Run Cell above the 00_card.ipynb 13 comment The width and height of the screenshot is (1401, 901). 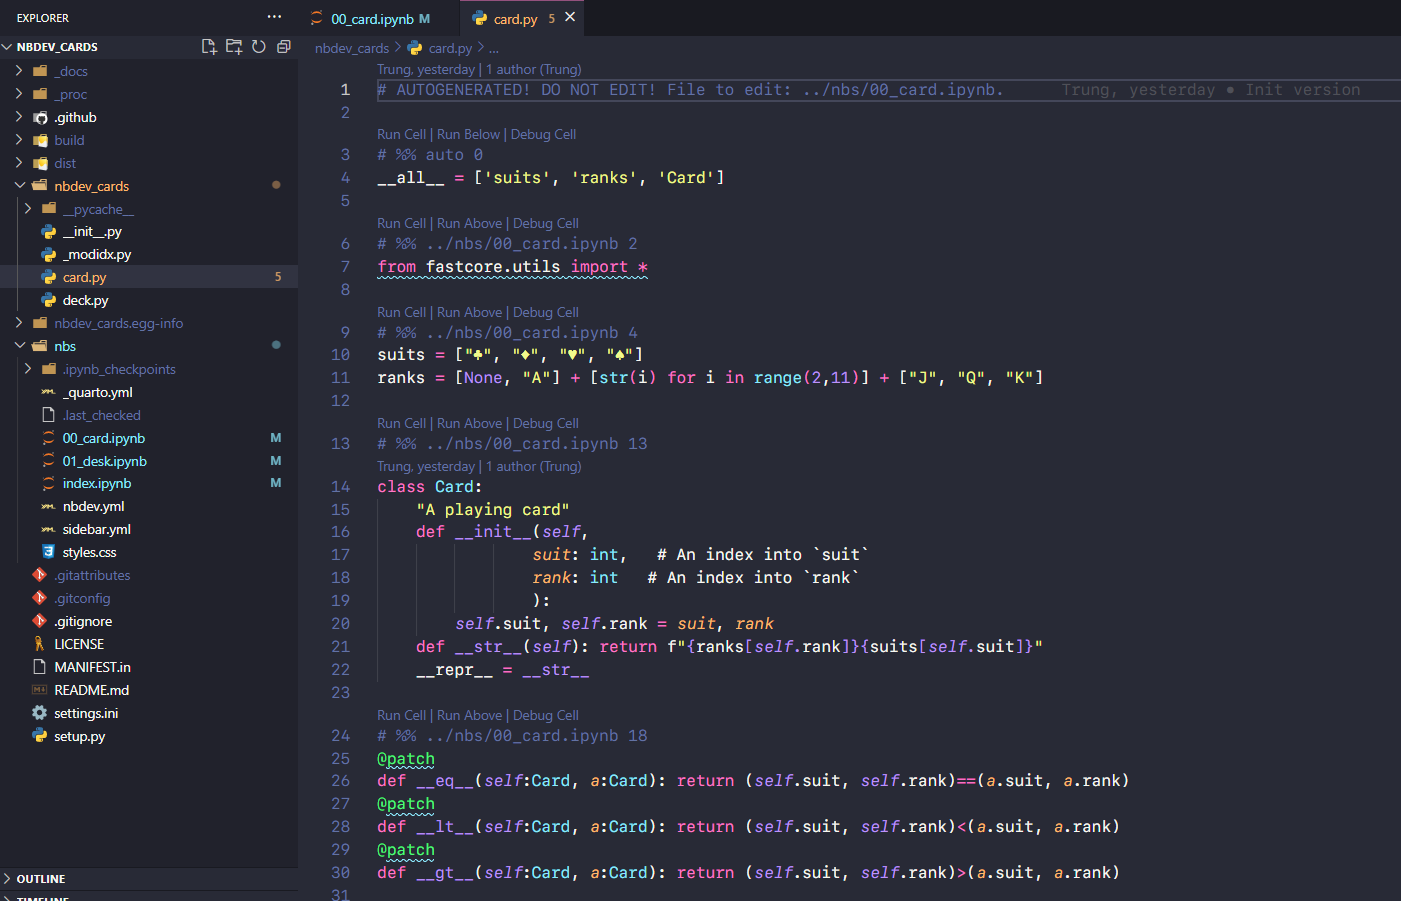401,423
